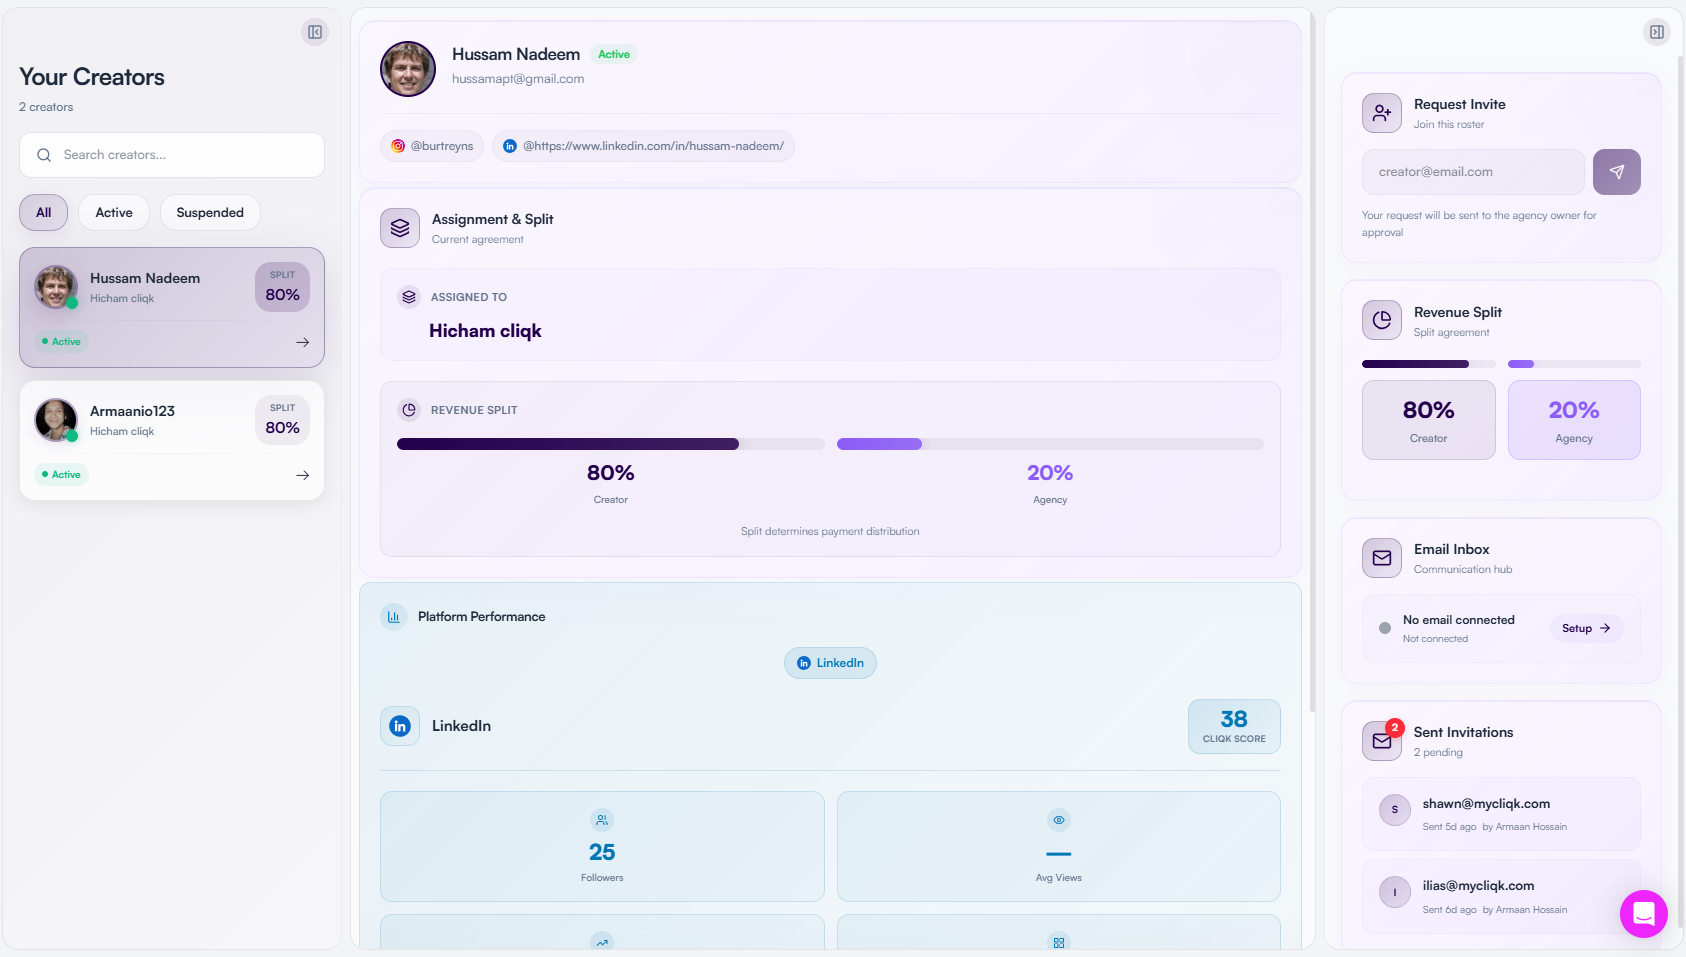Collapse the right sidebar panel
The height and width of the screenshot is (957, 1686).
[x=1657, y=31]
